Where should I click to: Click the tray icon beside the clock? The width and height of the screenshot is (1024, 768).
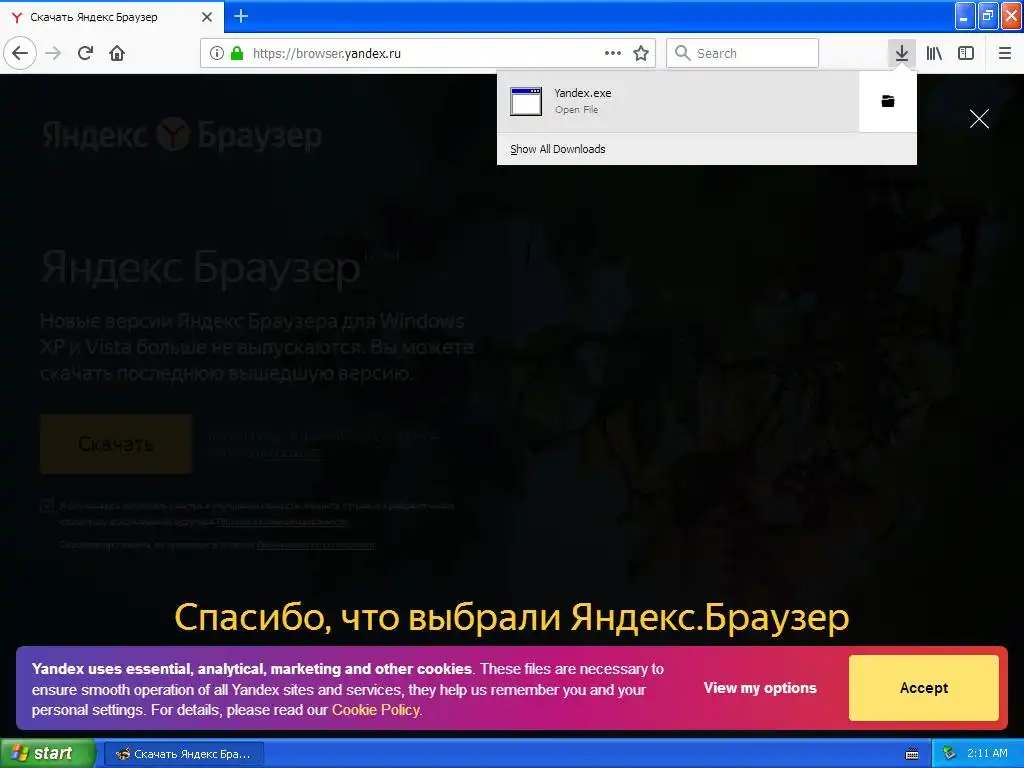(950, 754)
